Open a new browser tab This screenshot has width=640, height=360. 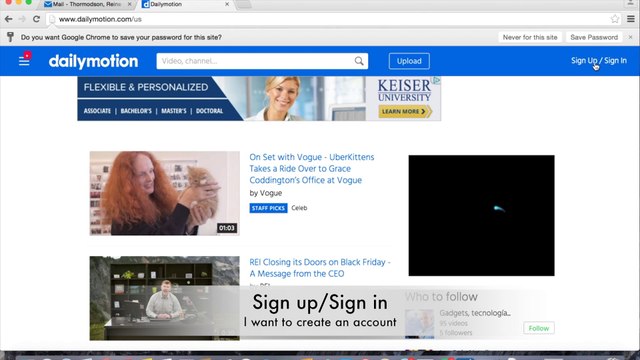pyautogui.click(x=244, y=4)
